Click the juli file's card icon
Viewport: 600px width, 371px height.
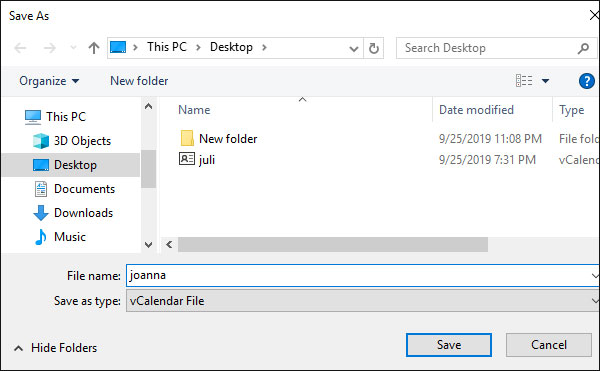pyautogui.click(x=187, y=159)
